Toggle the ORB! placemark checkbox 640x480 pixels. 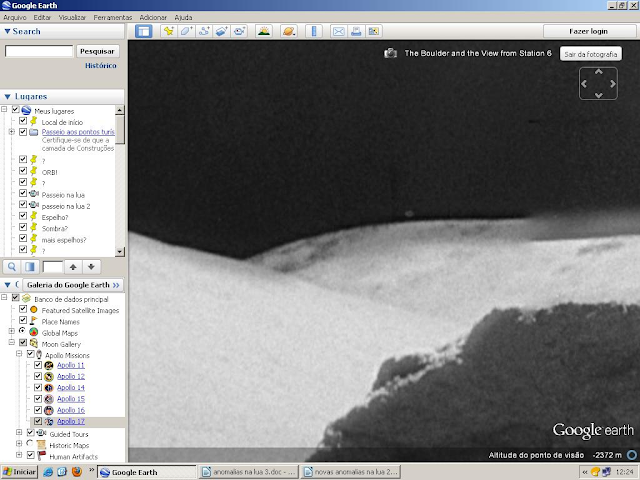pos(23,171)
